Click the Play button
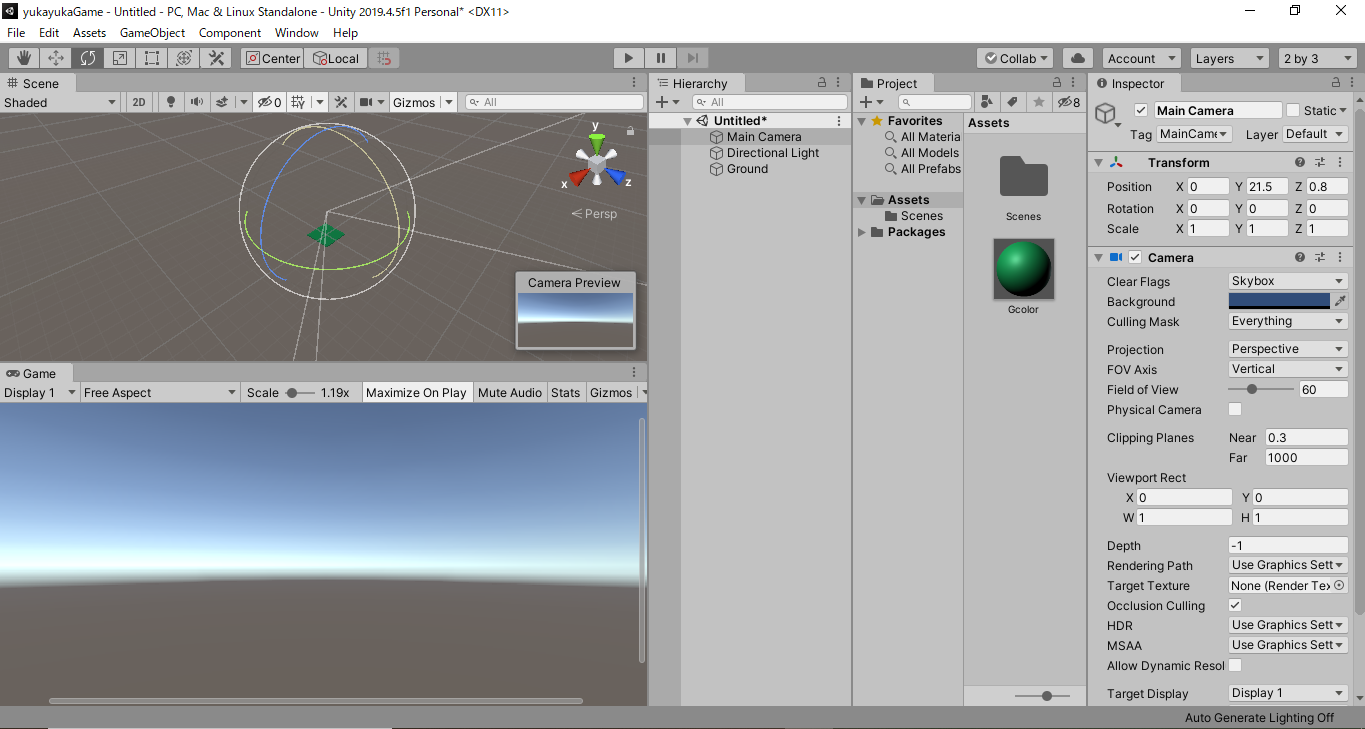The width and height of the screenshot is (1365, 729). pos(628,58)
